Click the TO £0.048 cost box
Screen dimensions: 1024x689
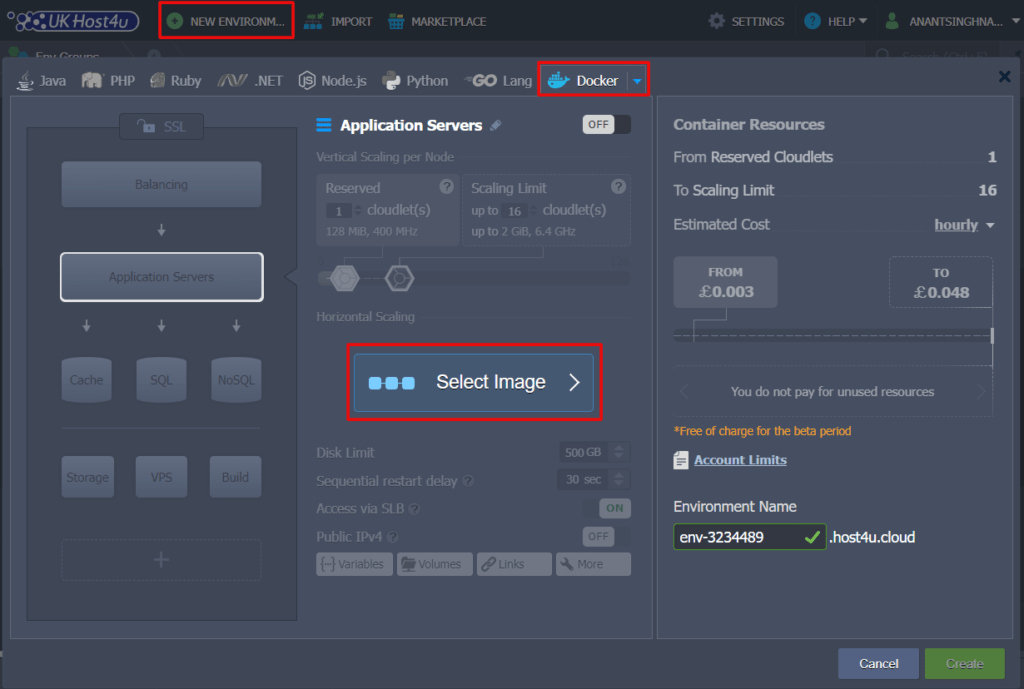coord(941,283)
